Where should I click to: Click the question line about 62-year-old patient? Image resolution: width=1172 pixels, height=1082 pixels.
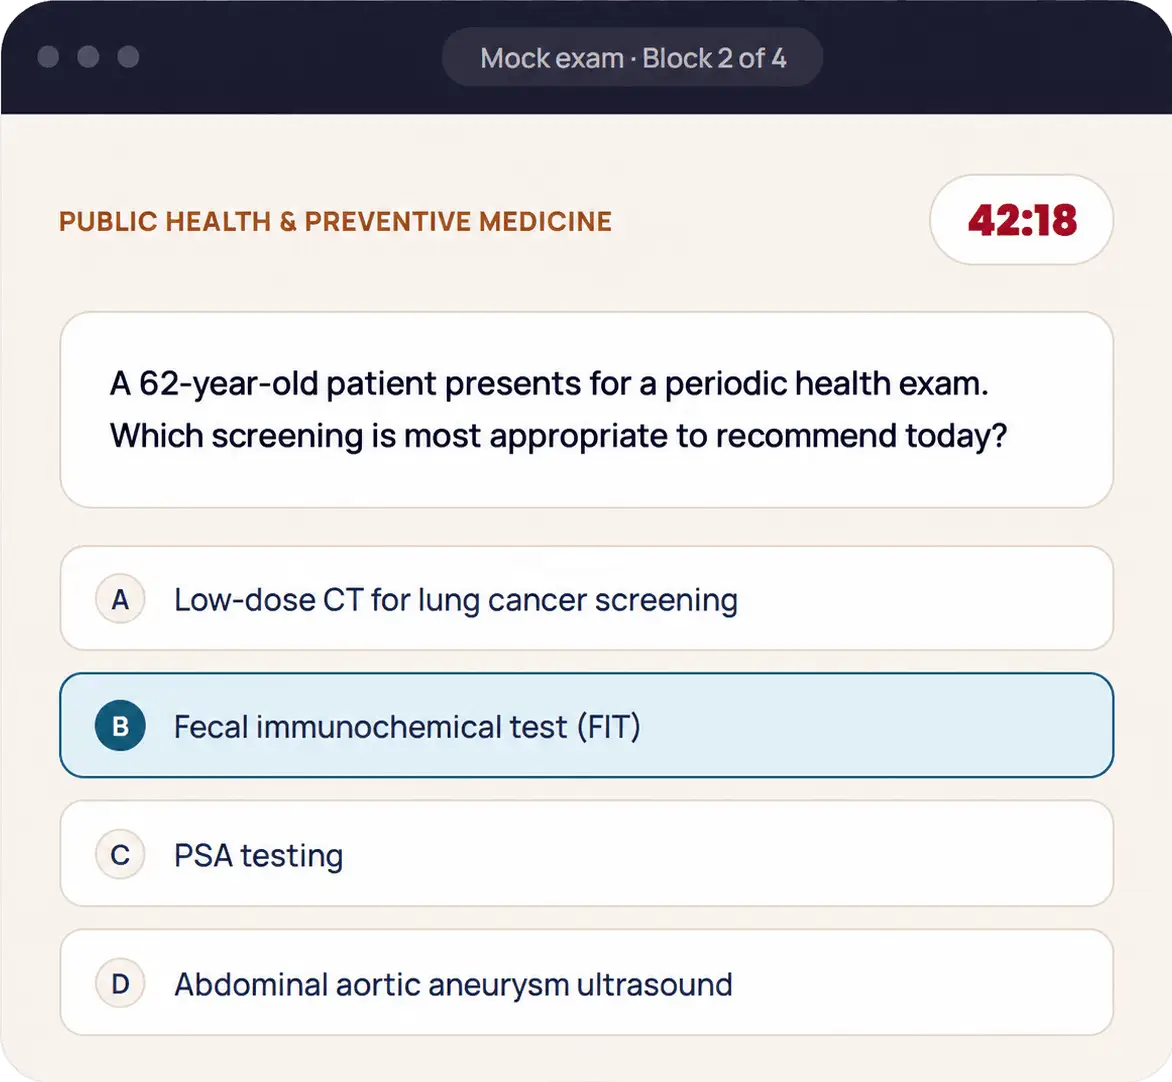pos(549,383)
